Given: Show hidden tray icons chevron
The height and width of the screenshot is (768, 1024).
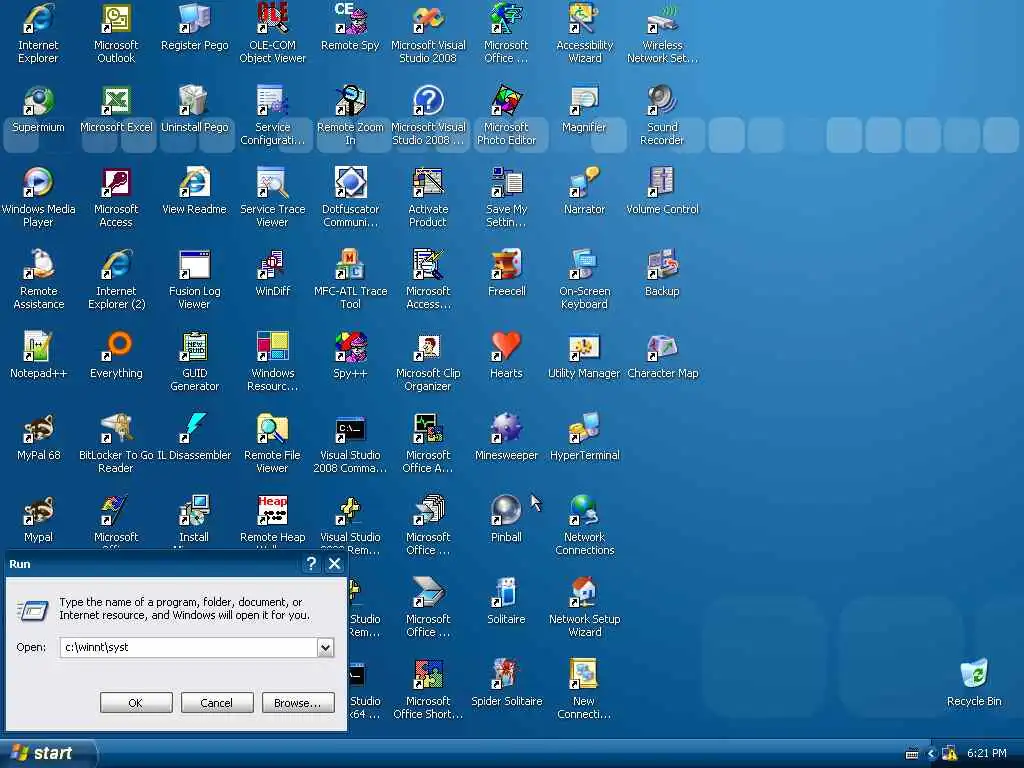Looking at the screenshot, I should click(932, 754).
